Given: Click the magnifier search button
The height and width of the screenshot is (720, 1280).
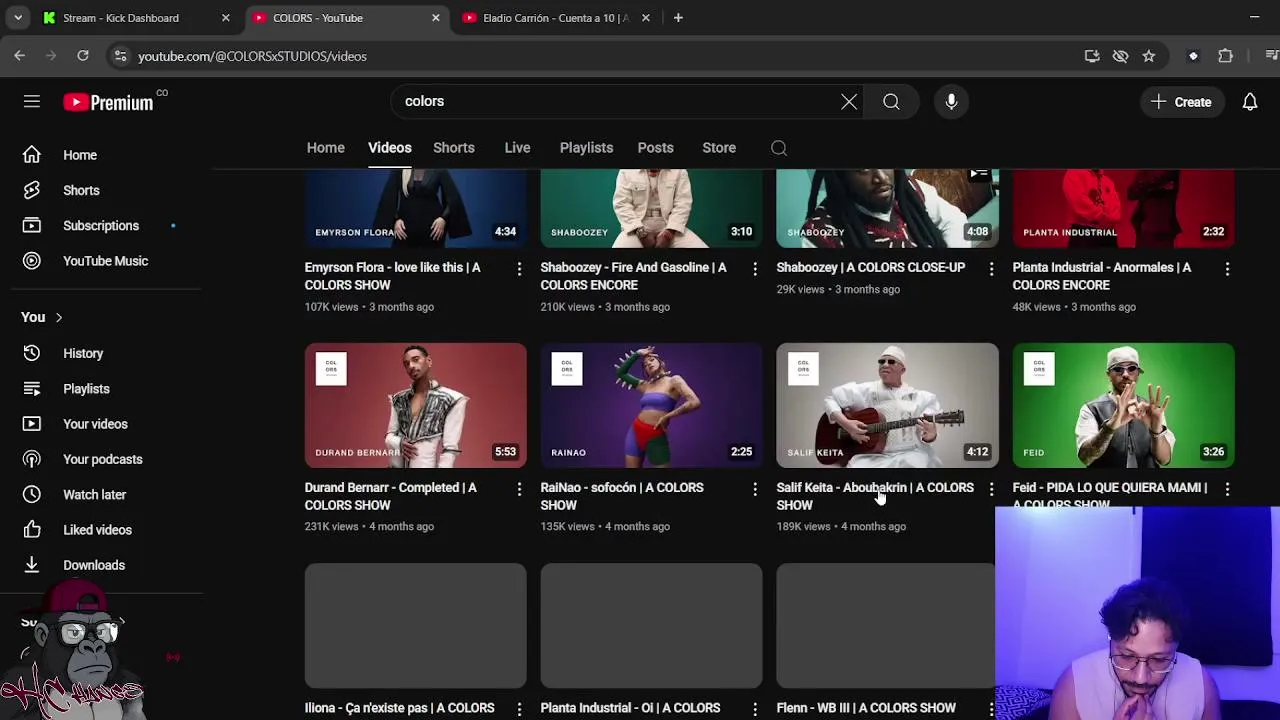Looking at the screenshot, I should [891, 101].
